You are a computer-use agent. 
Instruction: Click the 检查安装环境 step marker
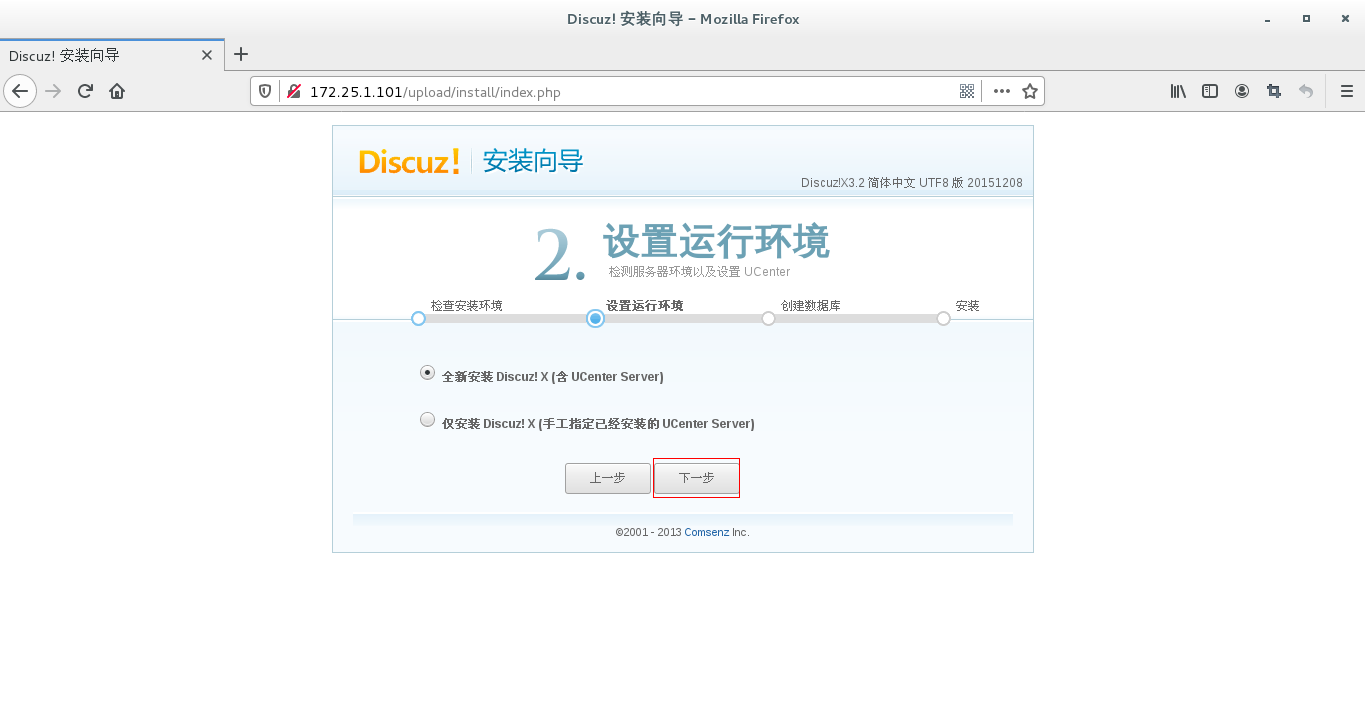[x=418, y=318]
